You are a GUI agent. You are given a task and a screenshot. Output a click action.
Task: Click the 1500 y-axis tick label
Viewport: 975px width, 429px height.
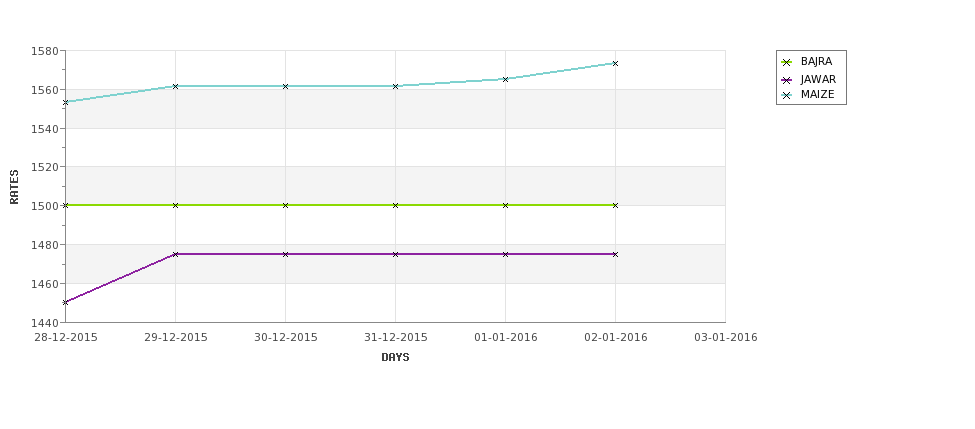pos(44,206)
